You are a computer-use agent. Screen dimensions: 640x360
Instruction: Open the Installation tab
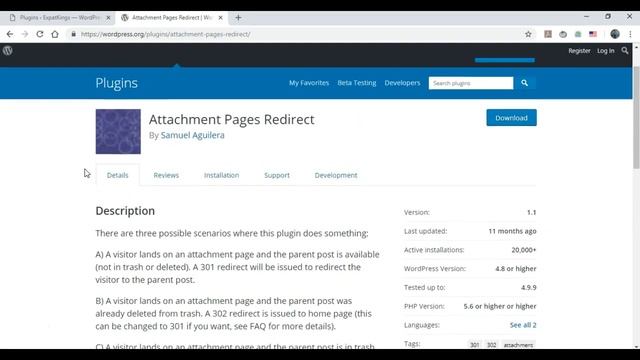222,175
